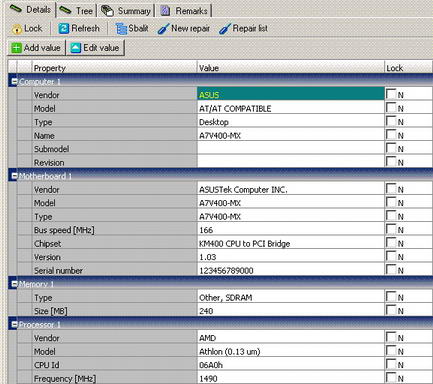The height and width of the screenshot is (384, 433).
Task: Open the Remarks tab
Action: pos(184,11)
